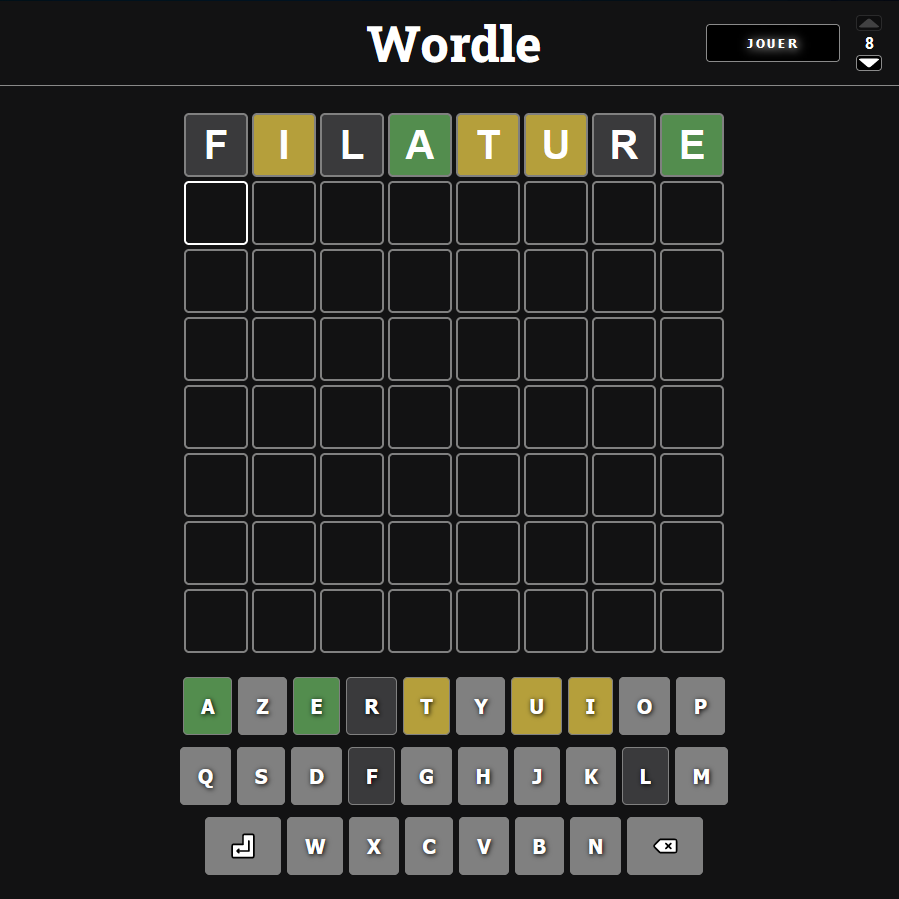Click the yellow U tile in first guess
Image resolution: width=899 pixels, height=899 pixels.
point(556,145)
